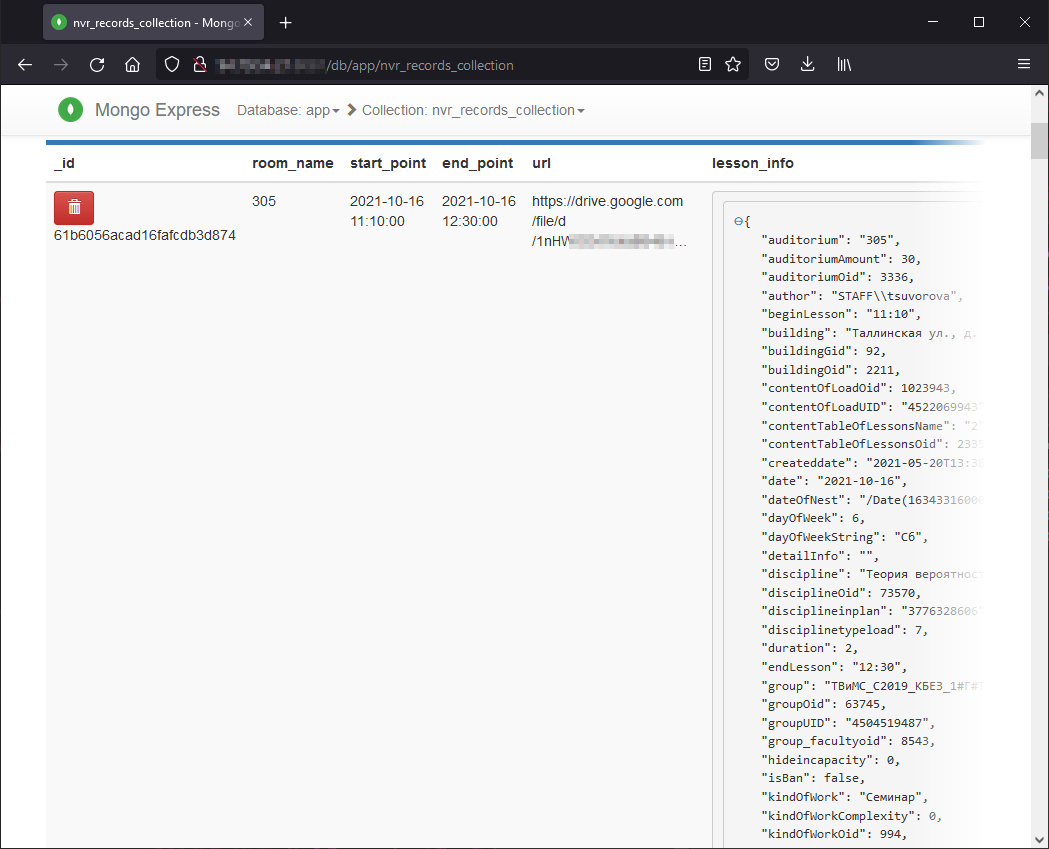Open the downloads panel
The image size is (1049, 849).
coord(807,64)
